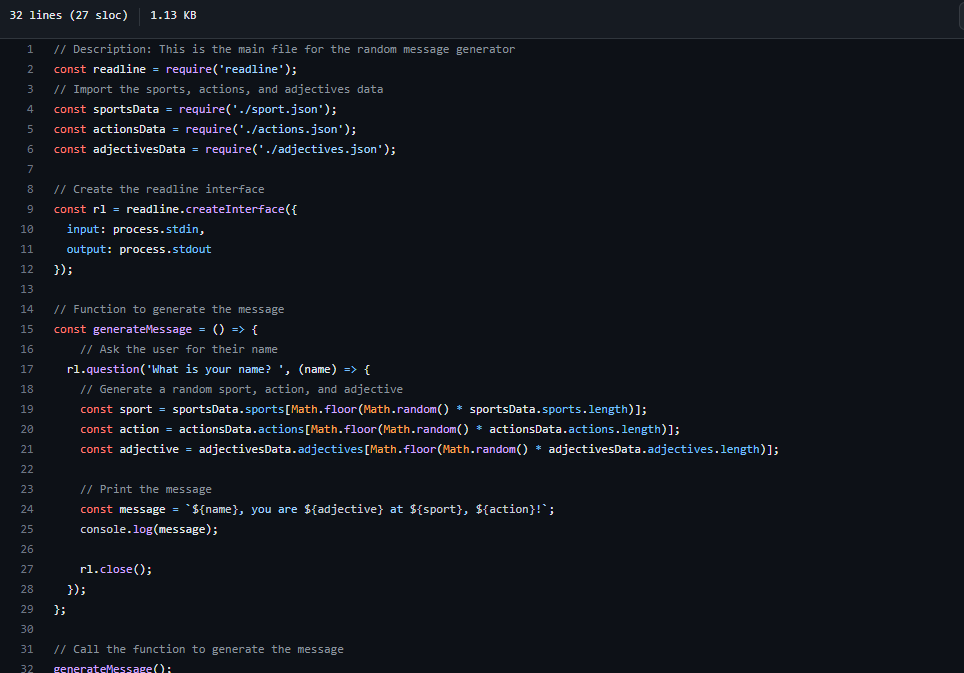Select line number 21 in the gutter
Image resolution: width=964 pixels, height=673 pixels.
[27, 449]
